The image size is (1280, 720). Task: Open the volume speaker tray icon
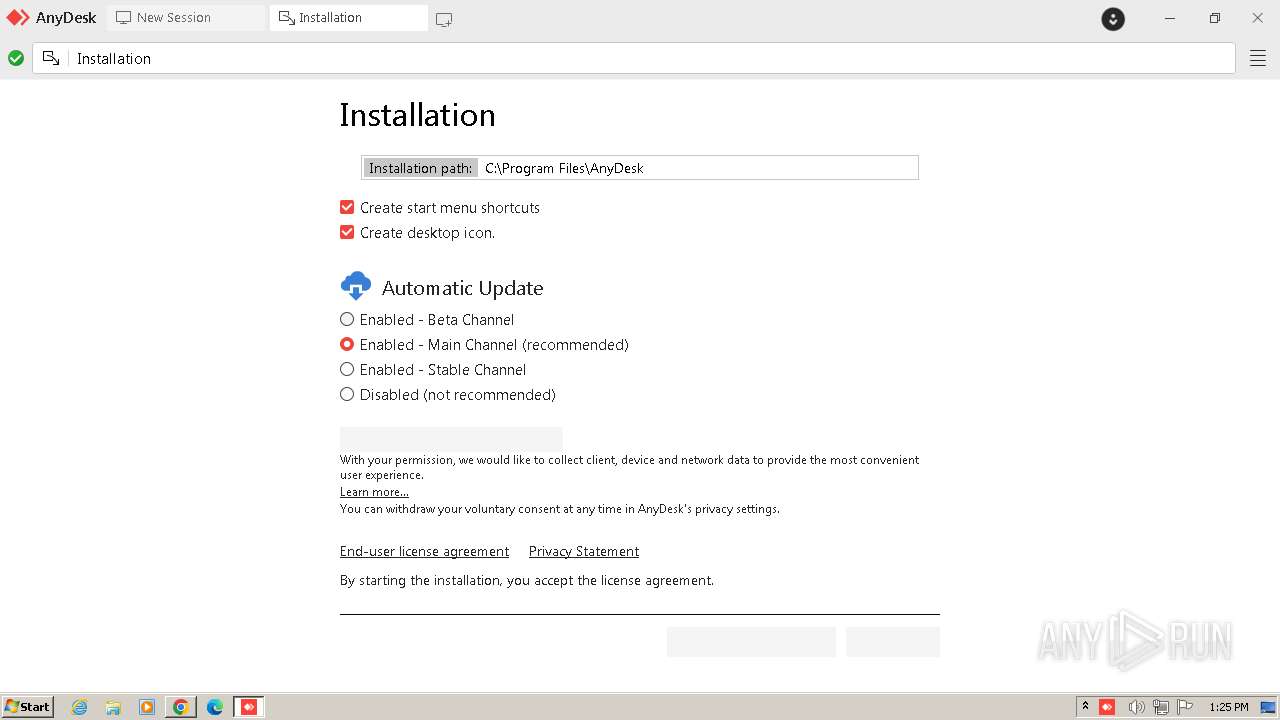click(1136, 707)
